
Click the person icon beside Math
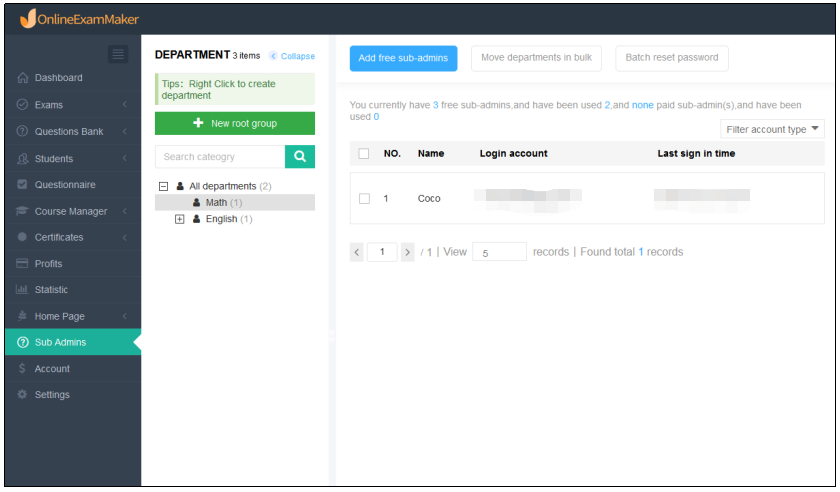[197, 203]
